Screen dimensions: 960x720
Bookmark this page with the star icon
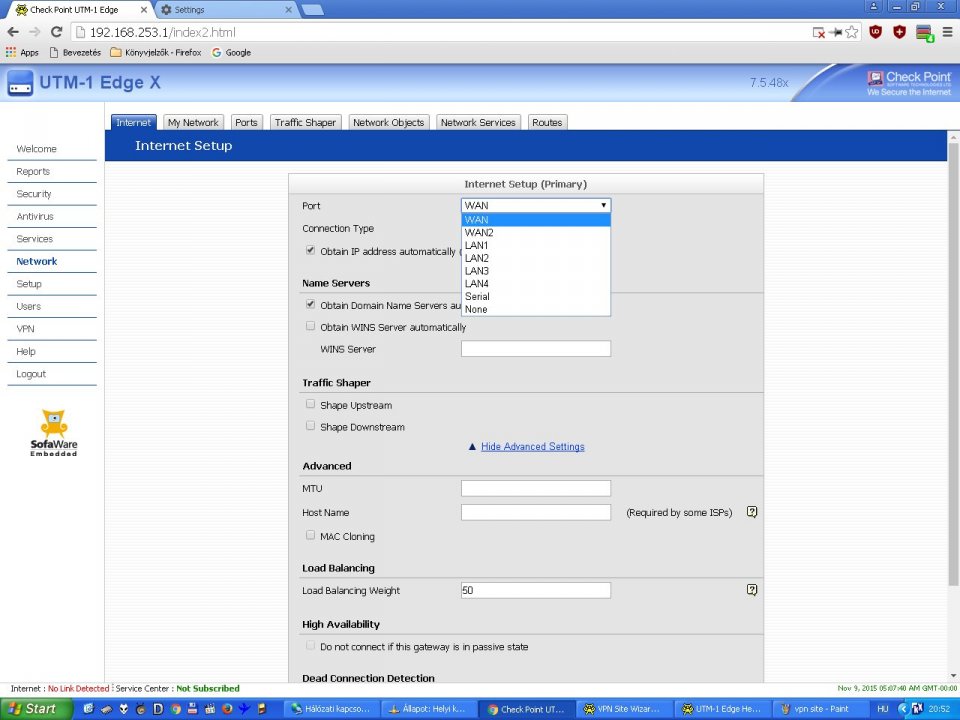click(x=852, y=32)
